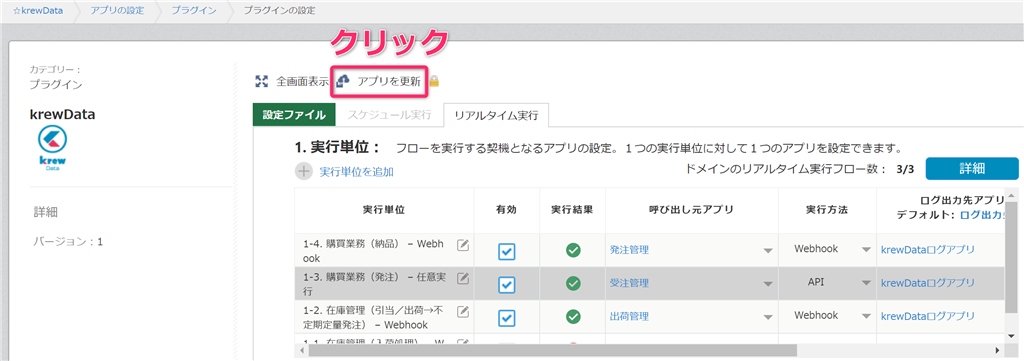
Task: Click the 詳細 button
Action: pos(972,168)
